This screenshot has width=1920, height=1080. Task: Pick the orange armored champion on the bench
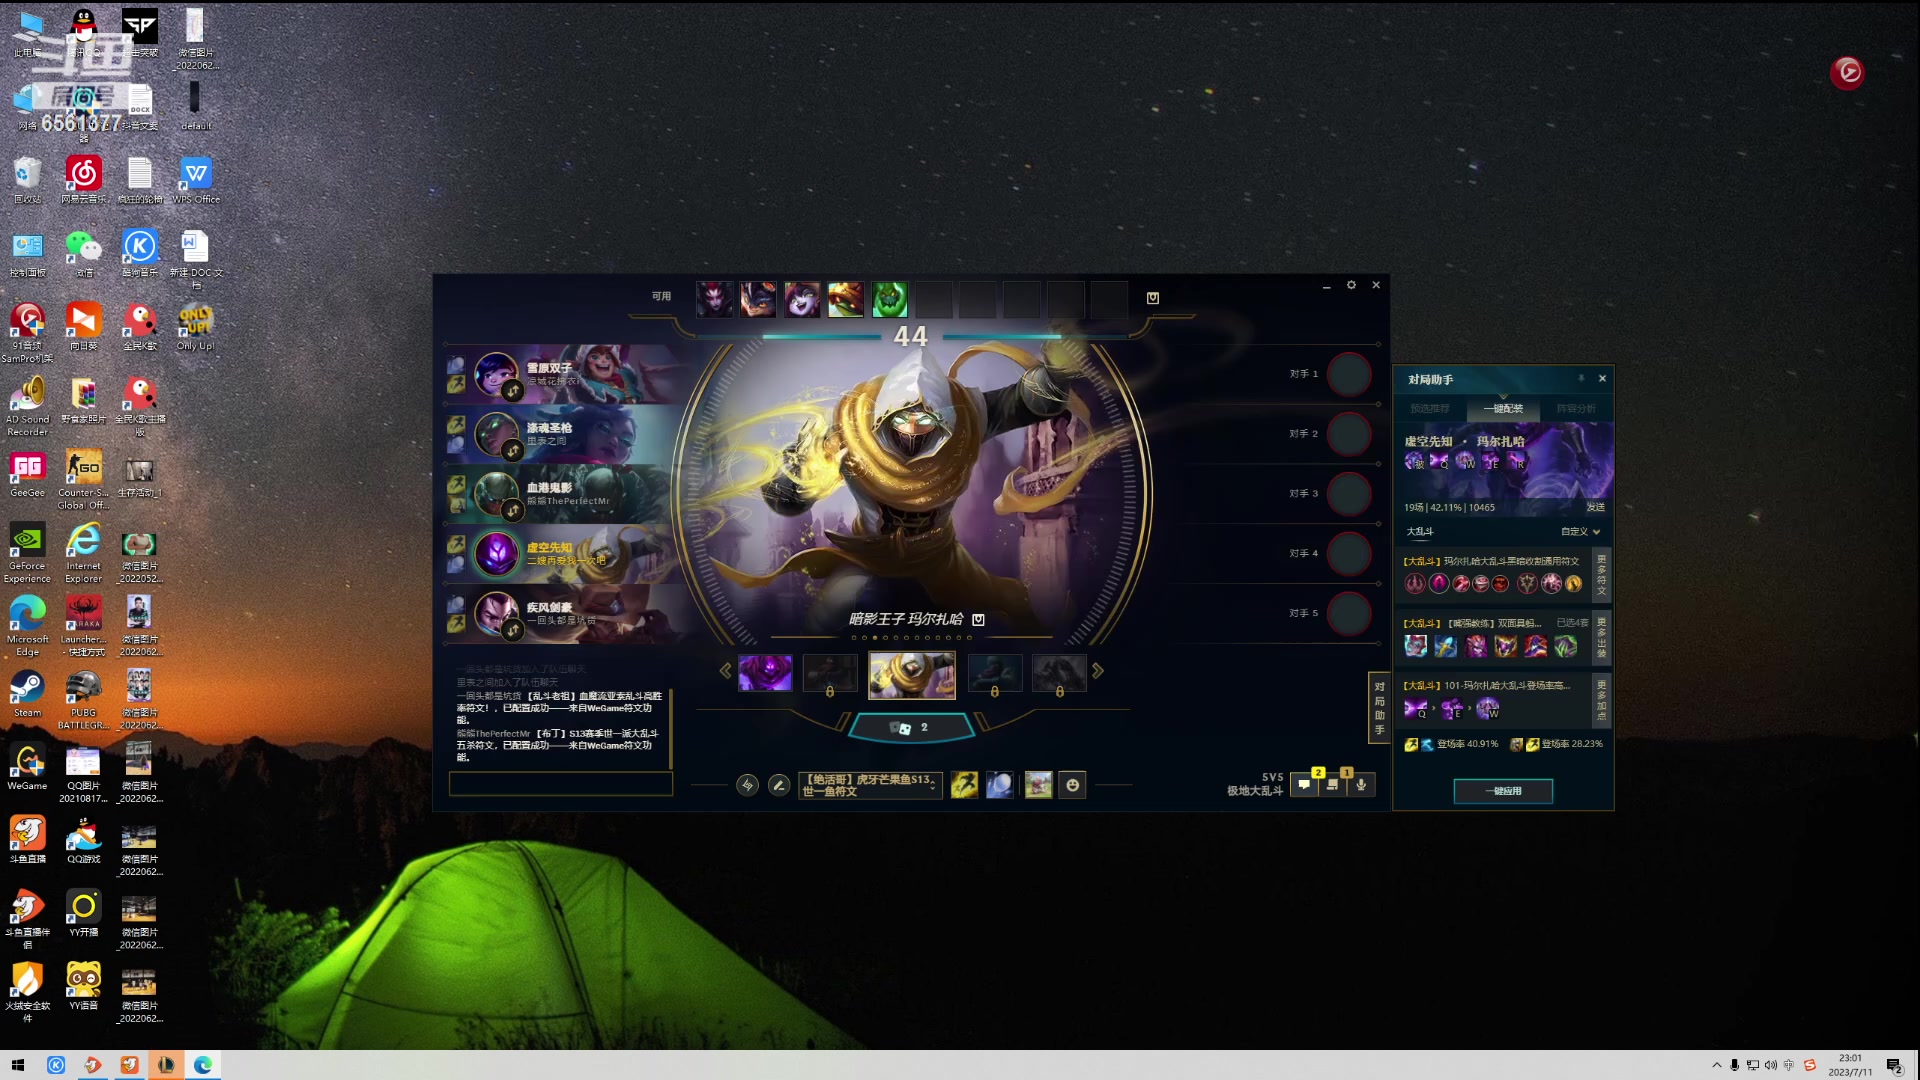click(x=846, y=298)
